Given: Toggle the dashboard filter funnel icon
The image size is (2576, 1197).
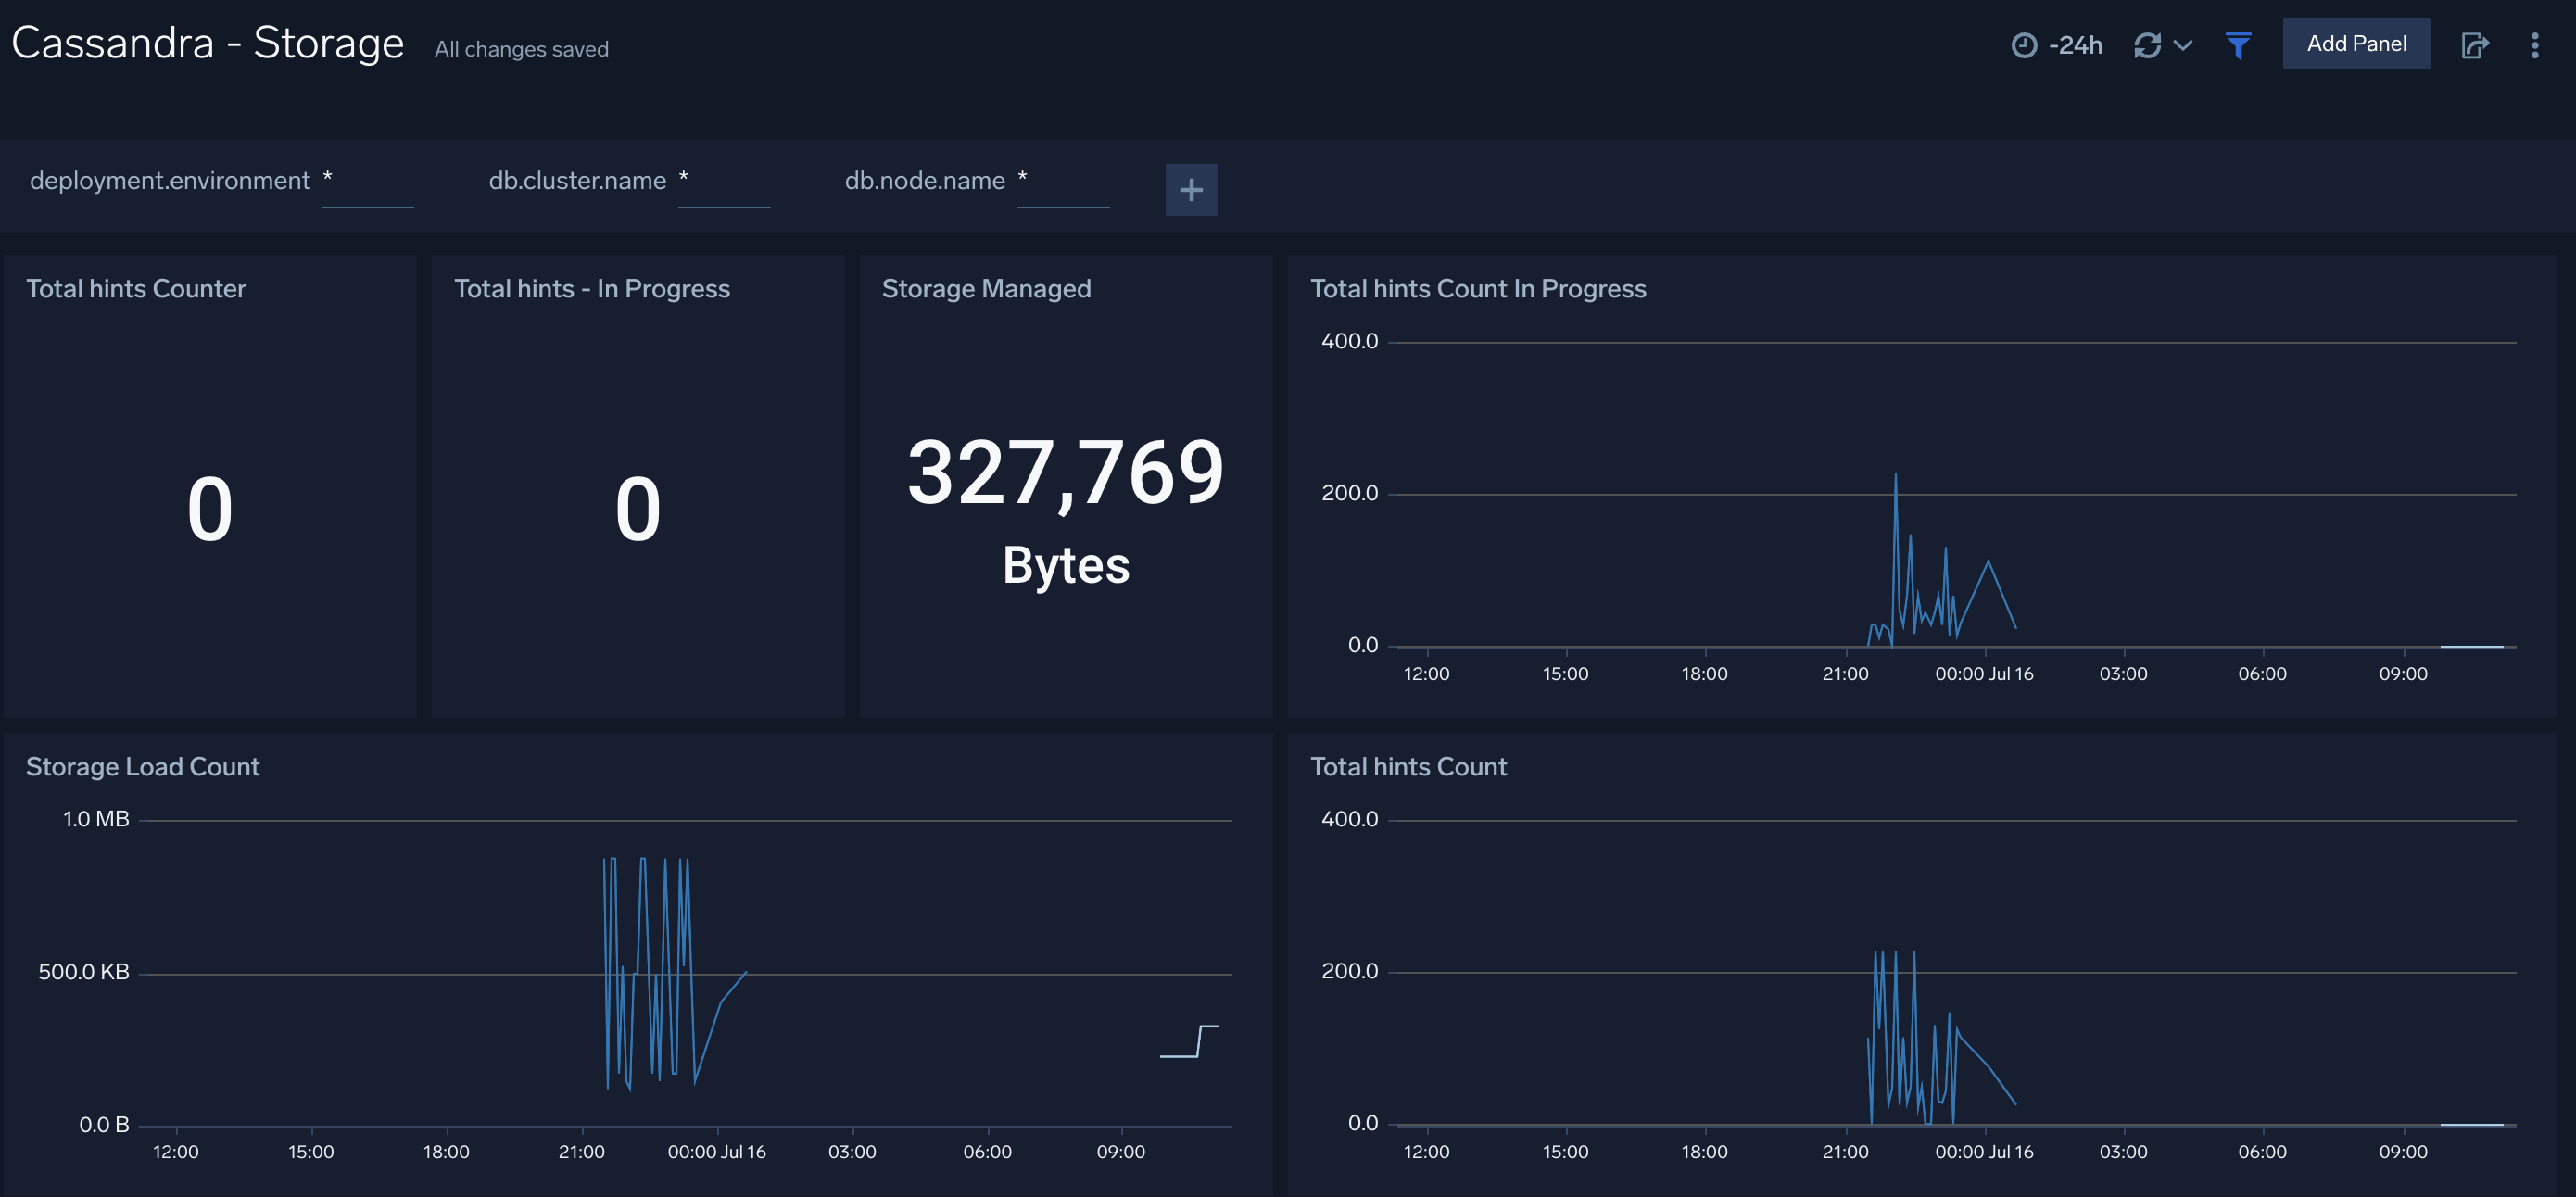Looking at the screenshot, I should pos(2238,45).
